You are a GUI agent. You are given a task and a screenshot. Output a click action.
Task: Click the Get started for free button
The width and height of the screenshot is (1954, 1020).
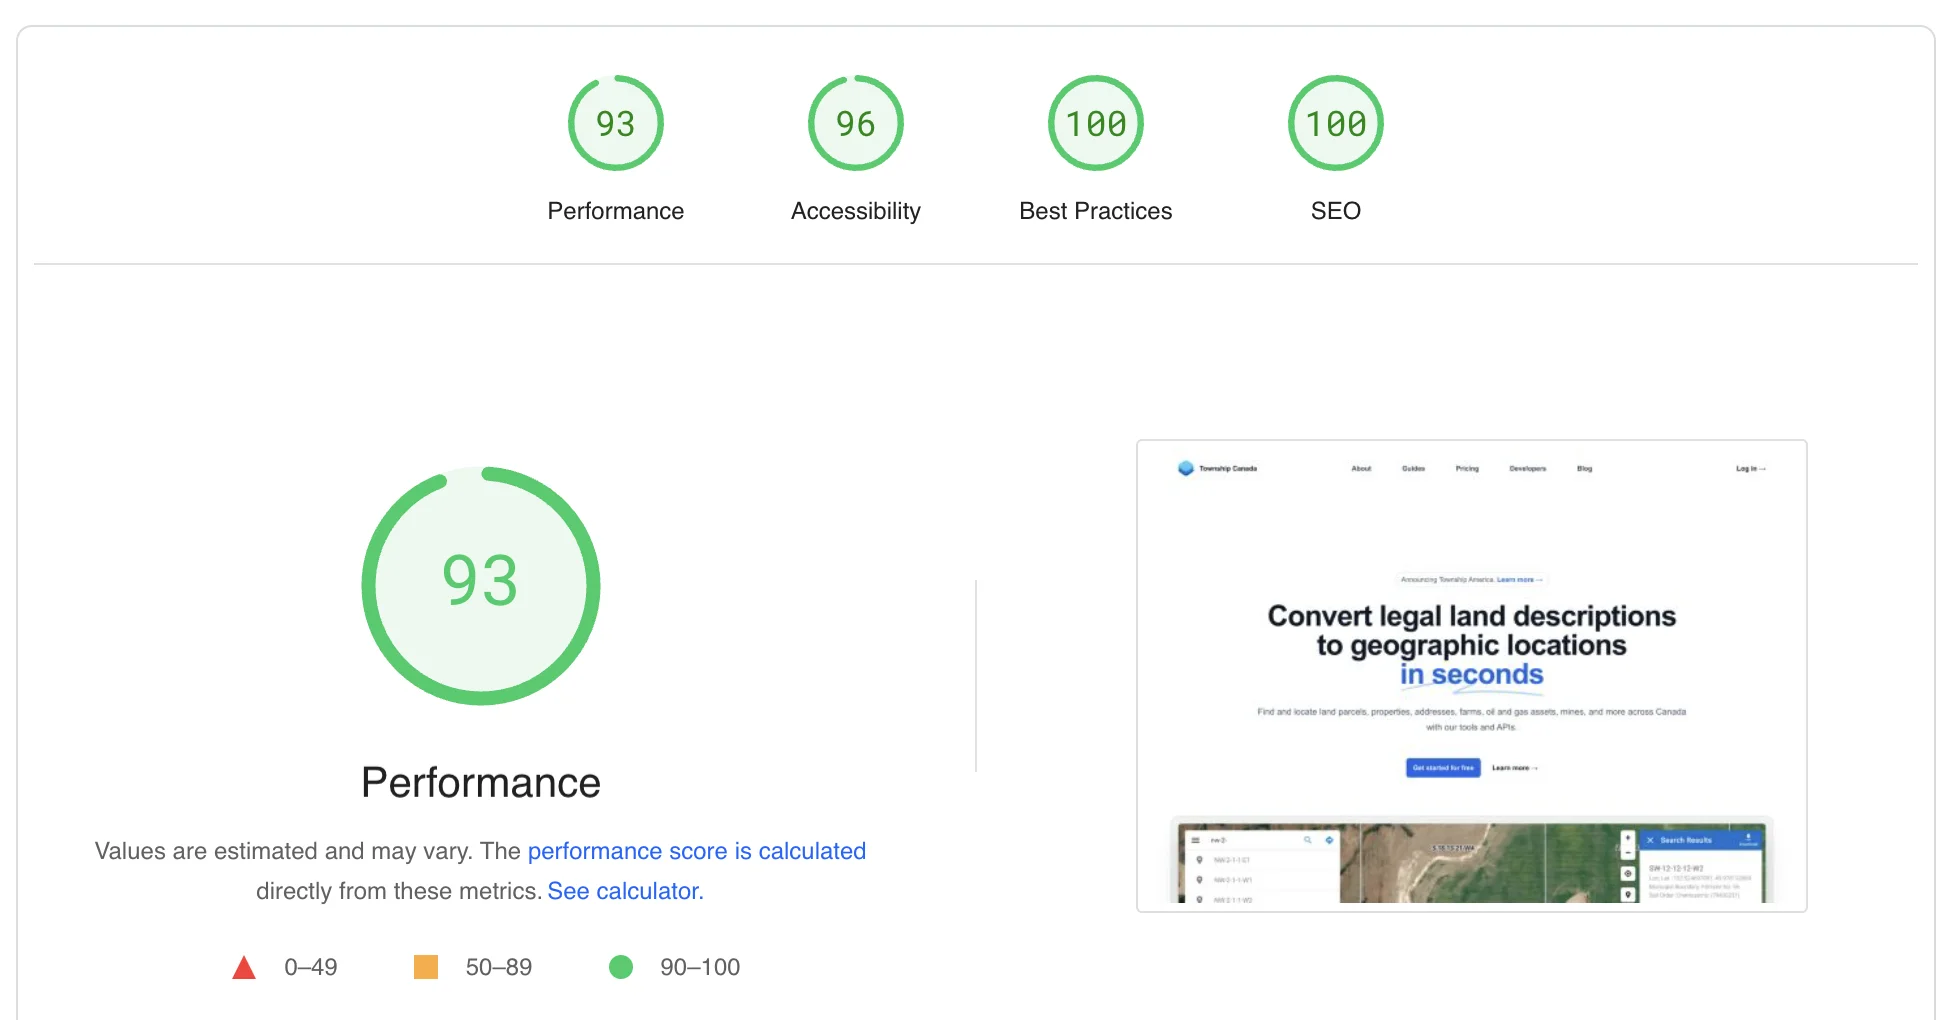tap(1443, 768)
